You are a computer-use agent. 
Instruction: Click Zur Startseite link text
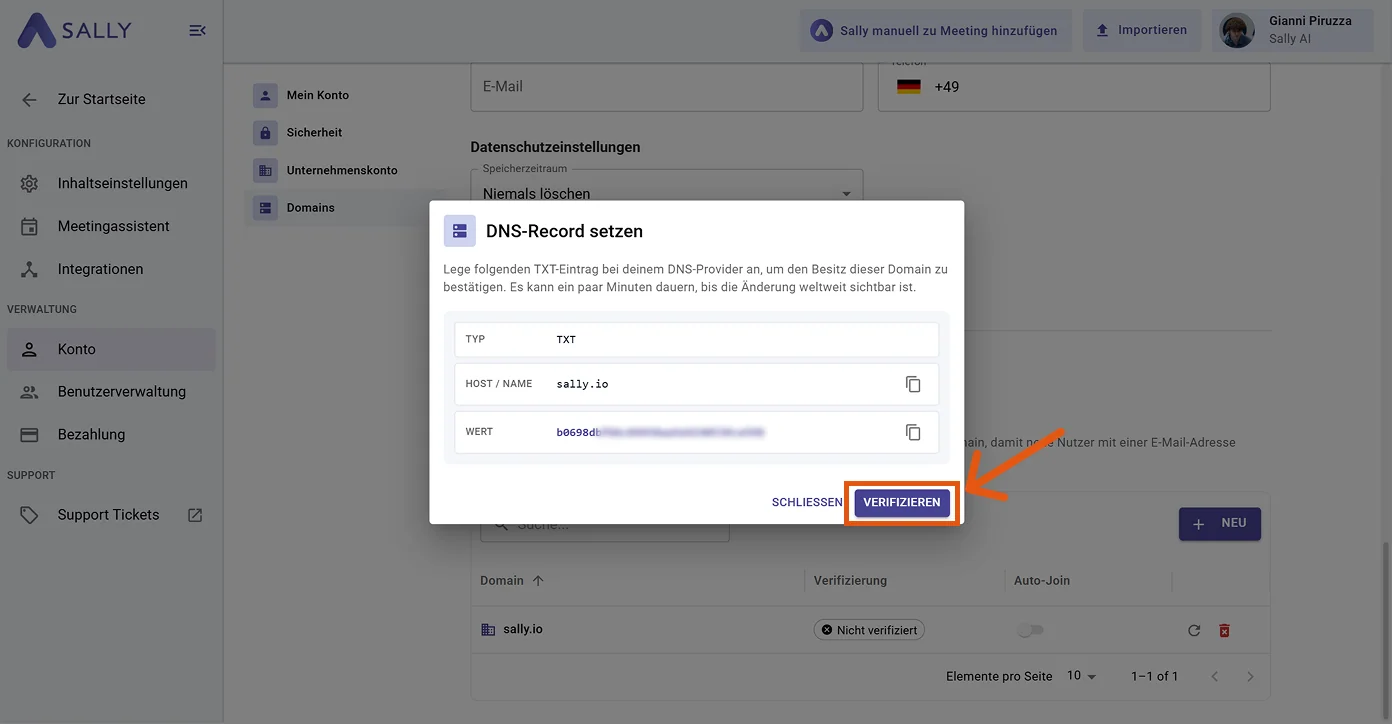pyautogui.click(x=102, y=99)
